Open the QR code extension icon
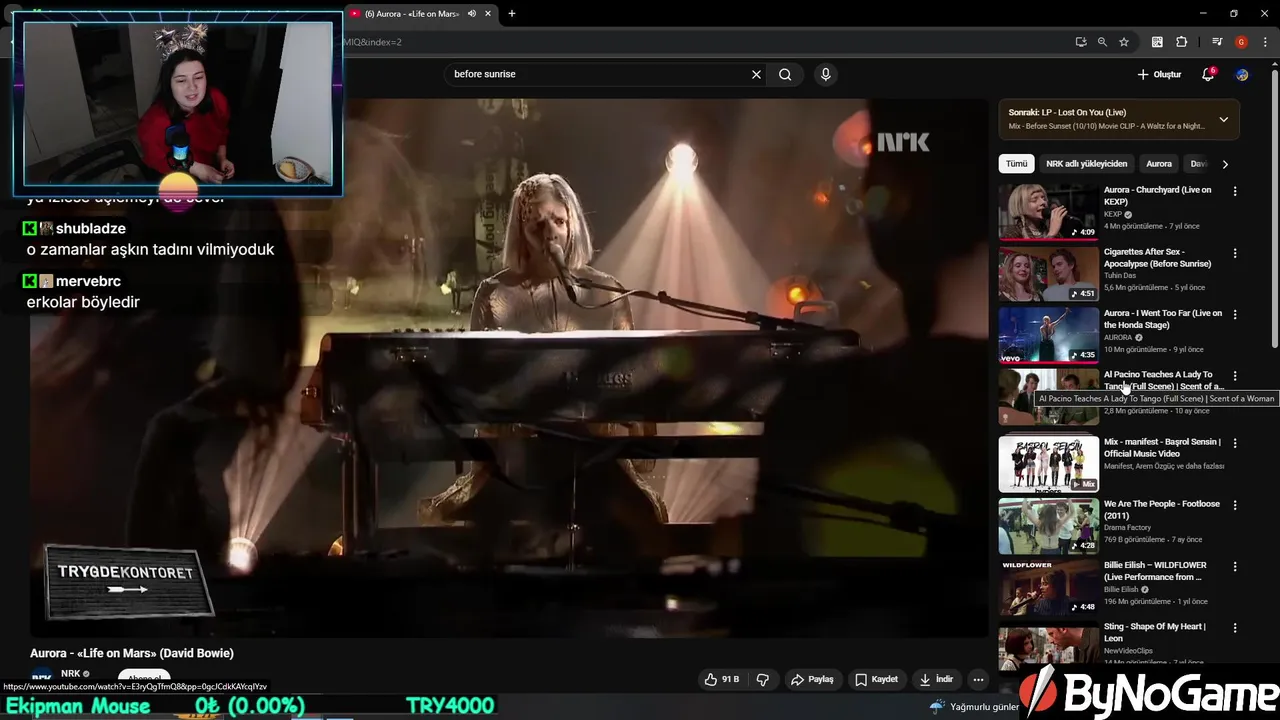Image resolution: width=1280 pixels, height=720 pixels. (1157, 42)
